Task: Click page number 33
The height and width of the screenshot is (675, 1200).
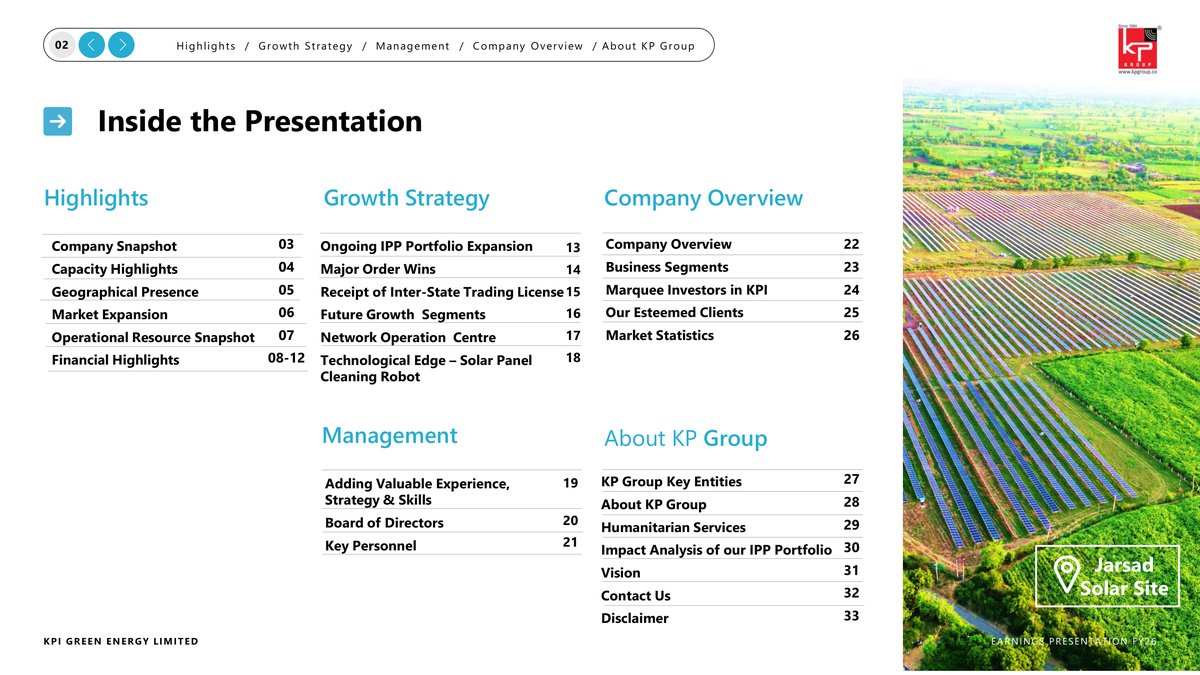Action: pos(851,616)
